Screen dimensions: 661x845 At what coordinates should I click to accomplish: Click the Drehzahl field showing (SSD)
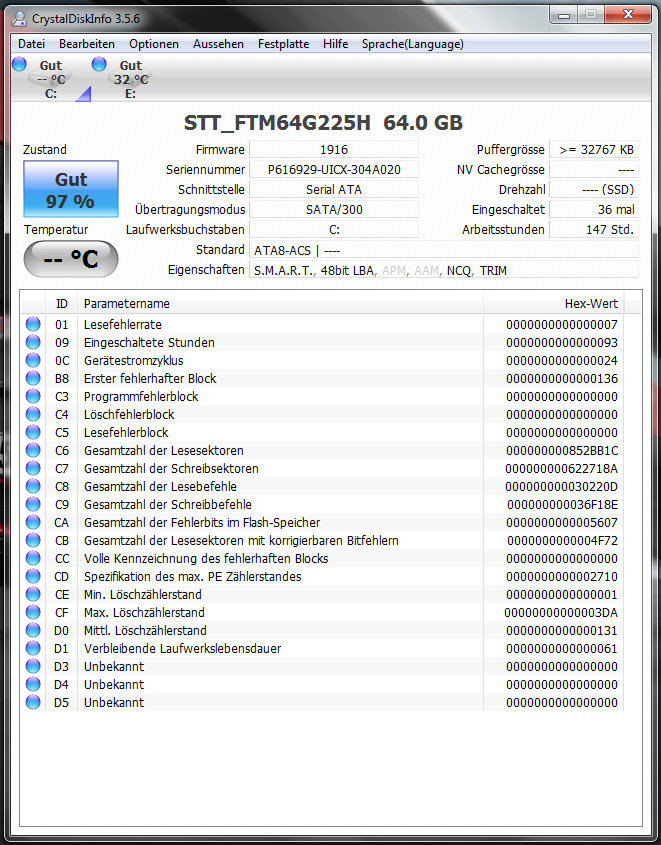(x=594, y=189)
